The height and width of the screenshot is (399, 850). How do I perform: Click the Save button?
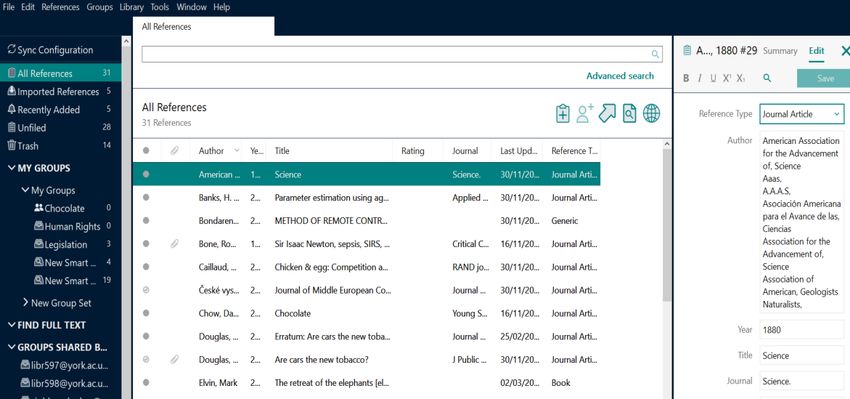click(x=825, y=79)
